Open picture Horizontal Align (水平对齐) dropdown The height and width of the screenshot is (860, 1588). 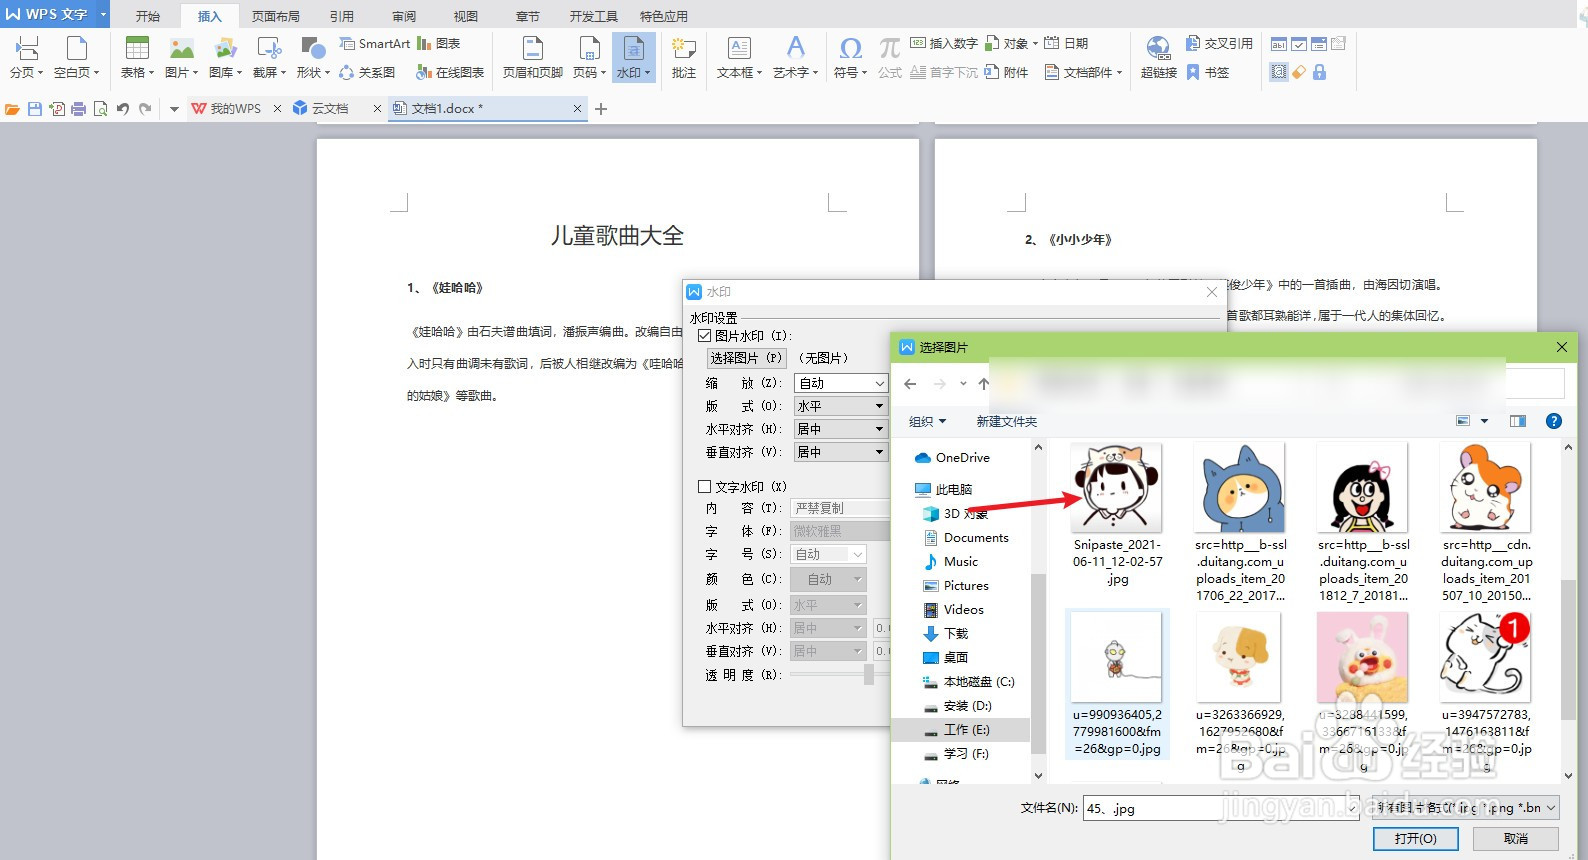(840, 429)
